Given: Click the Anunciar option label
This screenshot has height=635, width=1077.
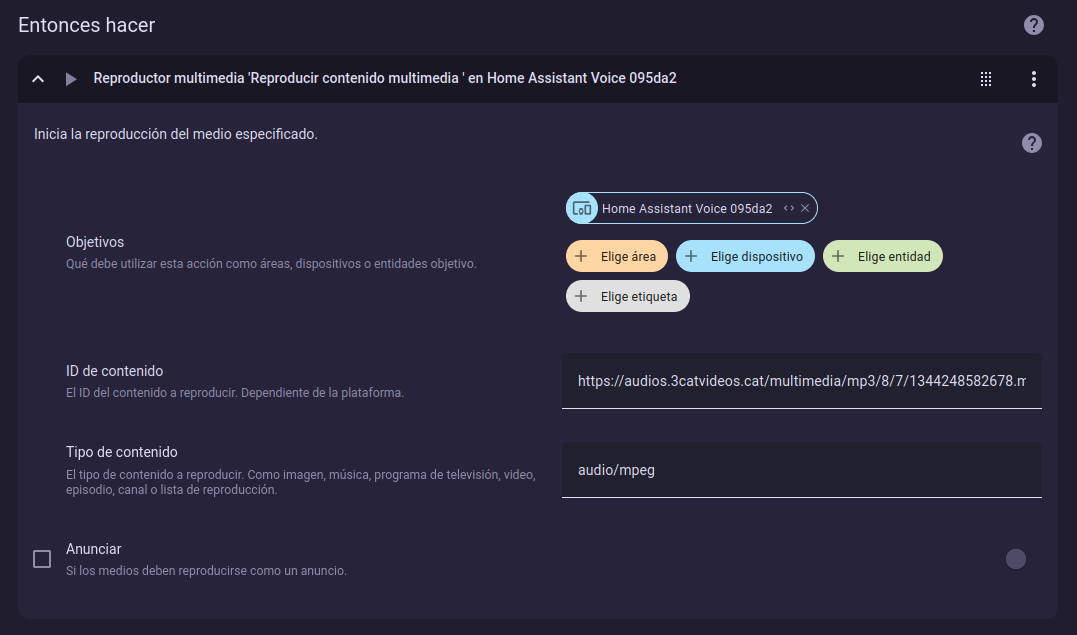Looking at the screenshot, I should 94,549.
